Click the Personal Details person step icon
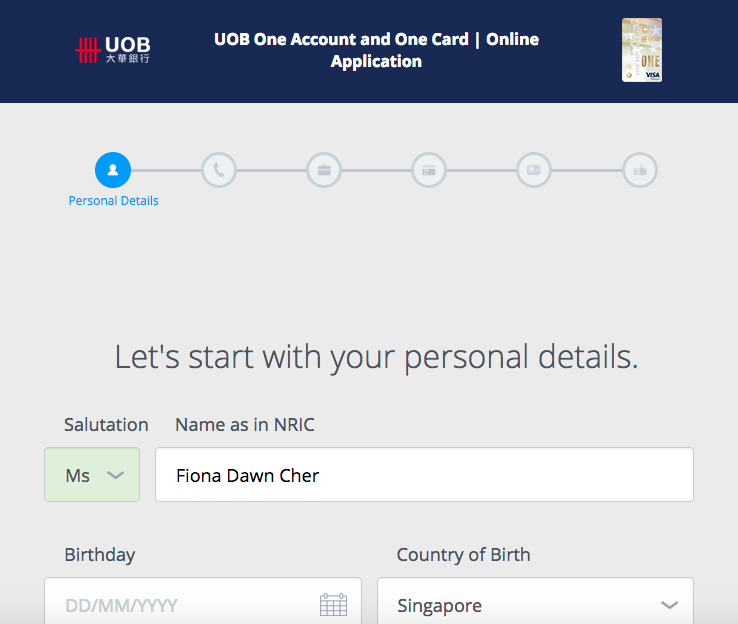 click(113, 170)
